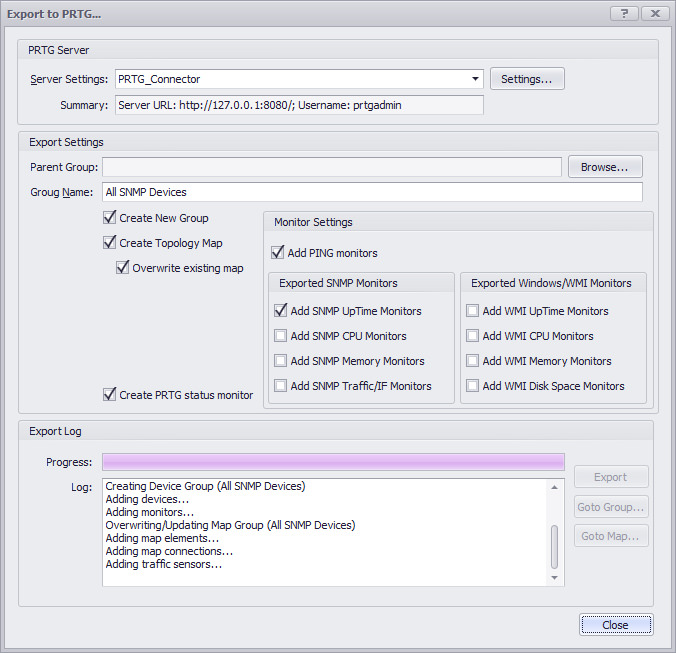
Task: Click the Settings... button
Action: [x=527, y=79]
